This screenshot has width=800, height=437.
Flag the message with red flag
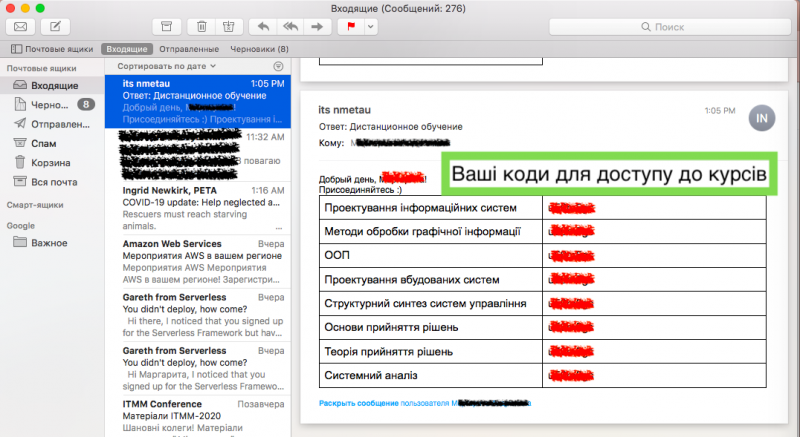(x=351, y=27)
